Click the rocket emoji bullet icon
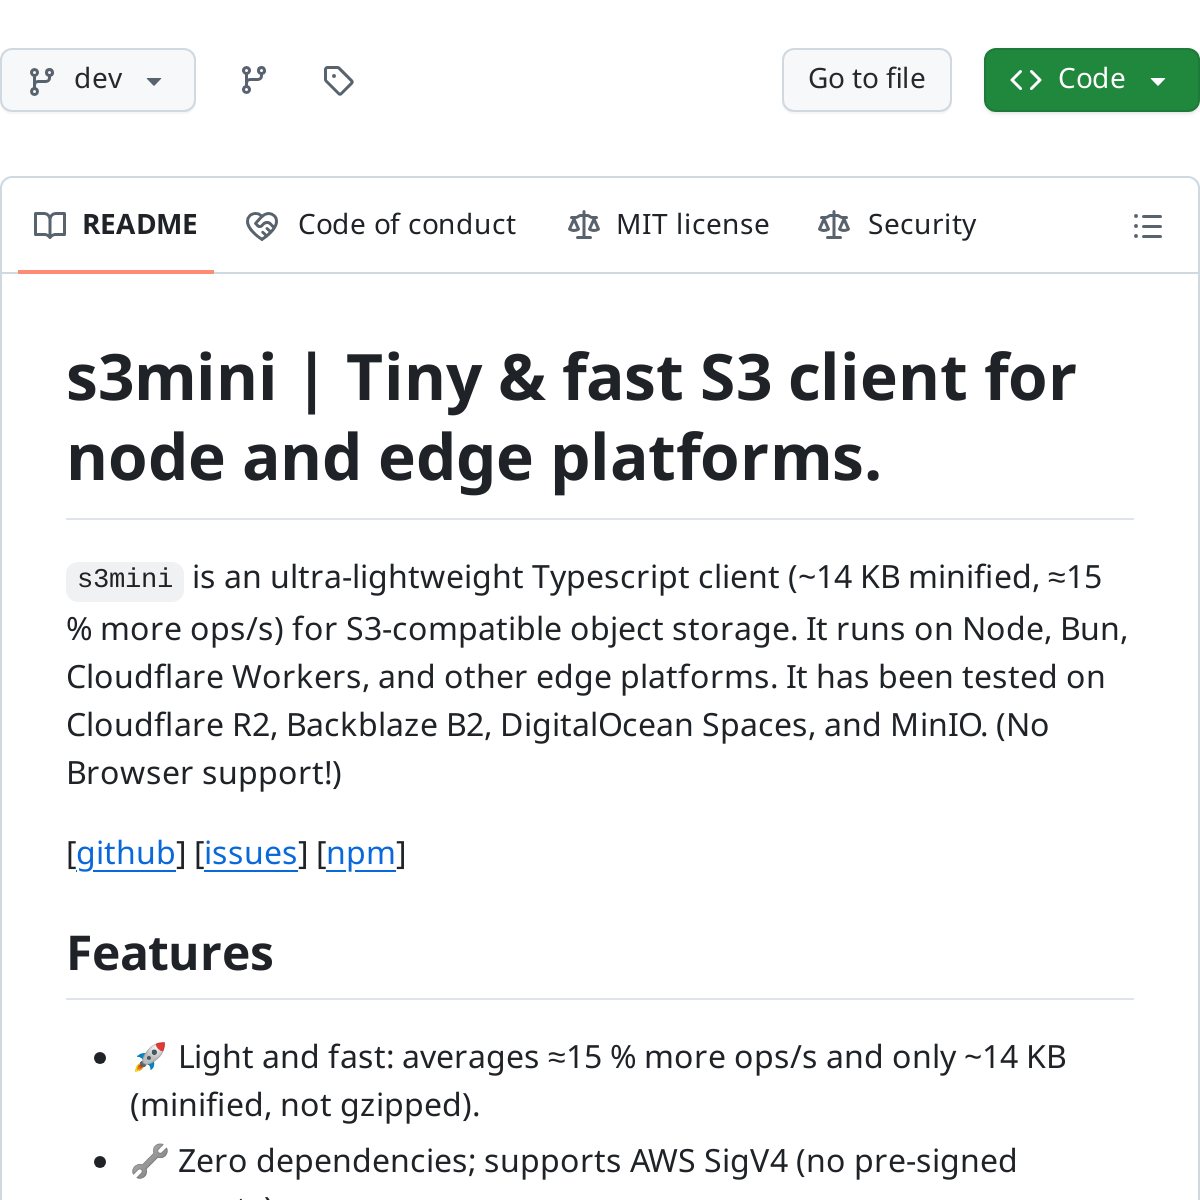This screenshot has width=1200, height=1200. [x=149, y=1057]
